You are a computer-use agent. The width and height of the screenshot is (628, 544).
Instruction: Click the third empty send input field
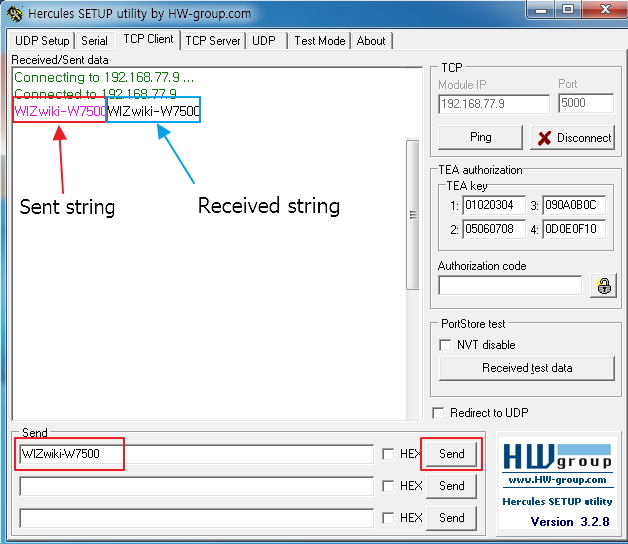(196, 518)
